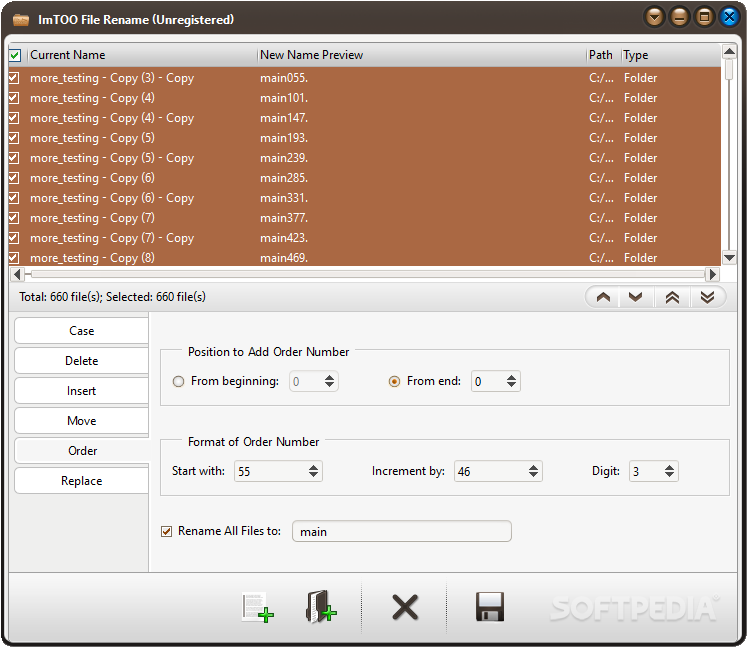Decrease 'Start with' value
Image resolution: width=747 pixels, height=647 pixels.
coord(313,475)
